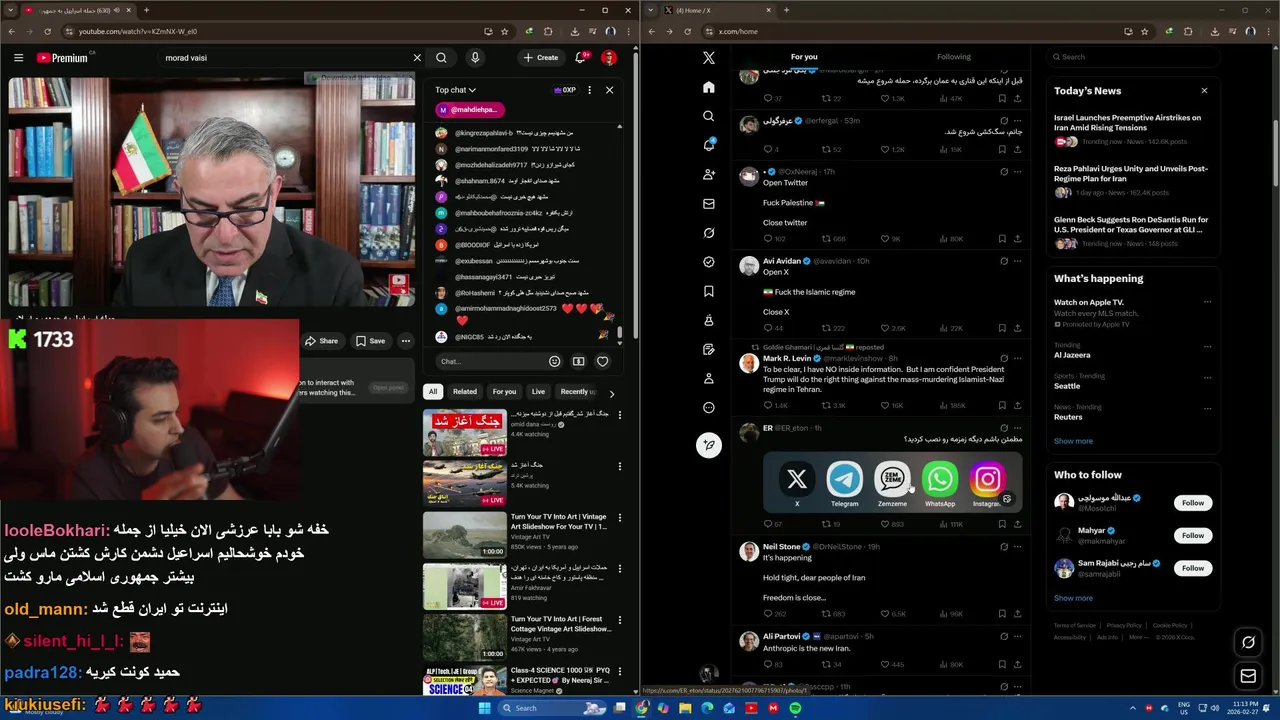Image resolution: width=1280 pixels, height=720 pixels.
Task: Follow the Mahyar account
Action: pyautogui.click(x=1192, y=535)
